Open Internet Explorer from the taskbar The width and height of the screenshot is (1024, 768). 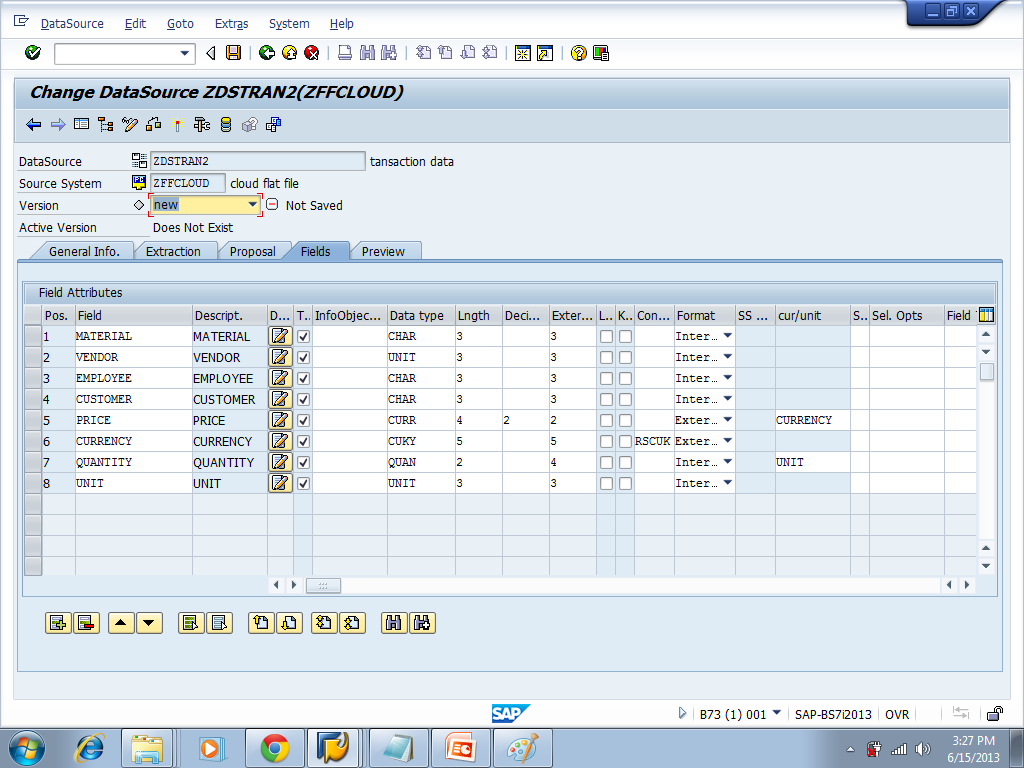click(x=90, y=748)
